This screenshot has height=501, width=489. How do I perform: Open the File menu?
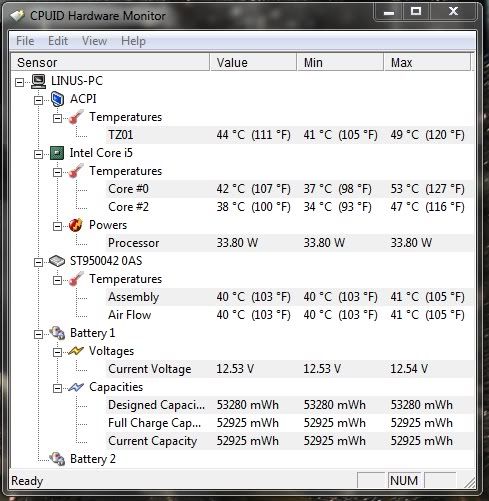pos(25,41)
